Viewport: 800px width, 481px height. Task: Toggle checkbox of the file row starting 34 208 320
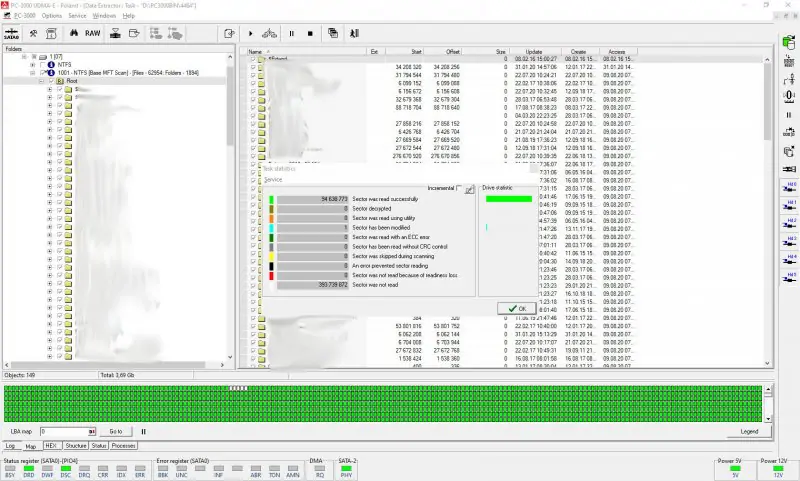(253, 67)
